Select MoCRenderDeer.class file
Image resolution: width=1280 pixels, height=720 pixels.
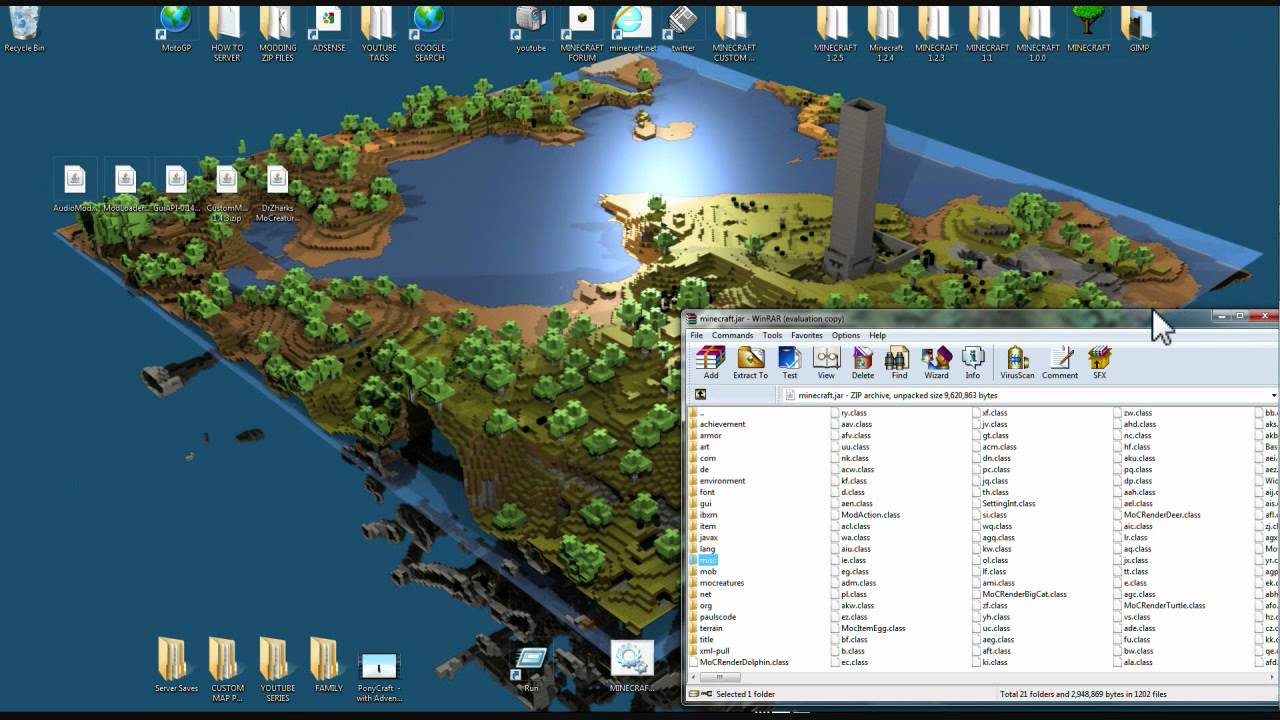coord(1156,515)
